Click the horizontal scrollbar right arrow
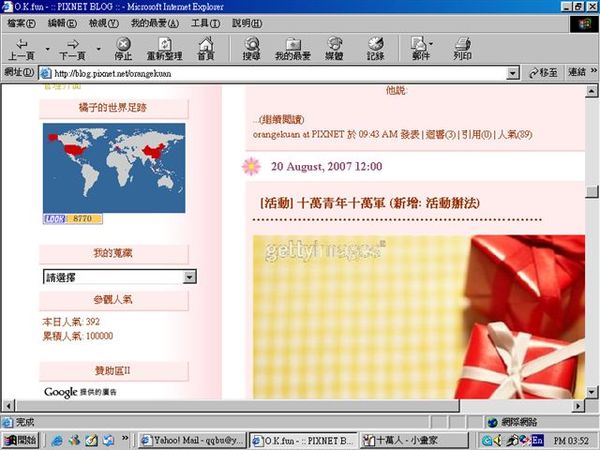Screen dimensions: 600x450 click(578, 406)
